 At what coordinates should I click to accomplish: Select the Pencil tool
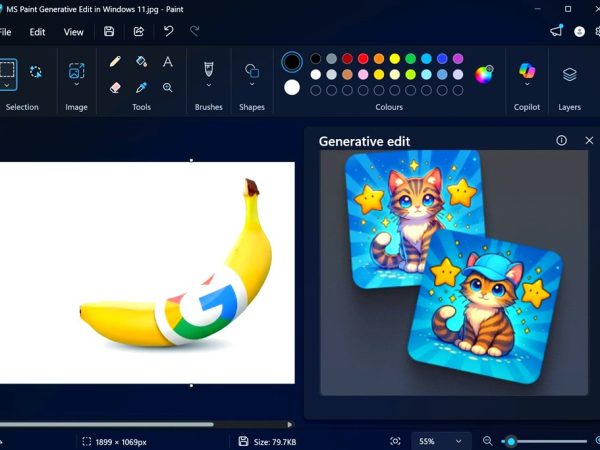pos(115,62)
